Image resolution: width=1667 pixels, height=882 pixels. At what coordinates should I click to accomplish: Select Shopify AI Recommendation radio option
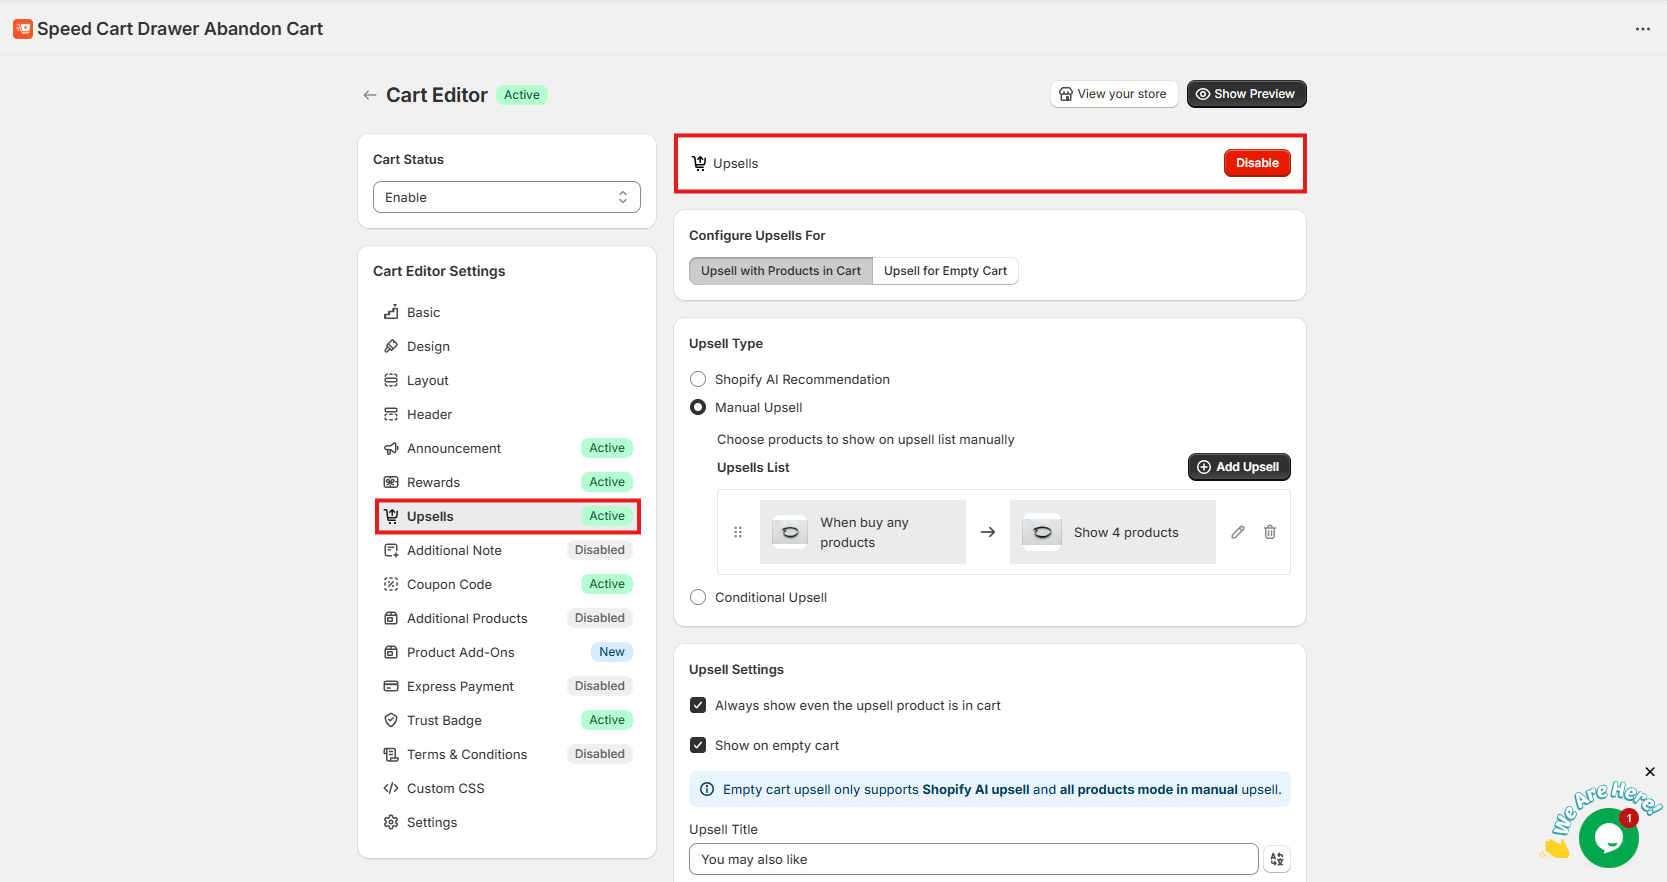(x=698, y=379)
